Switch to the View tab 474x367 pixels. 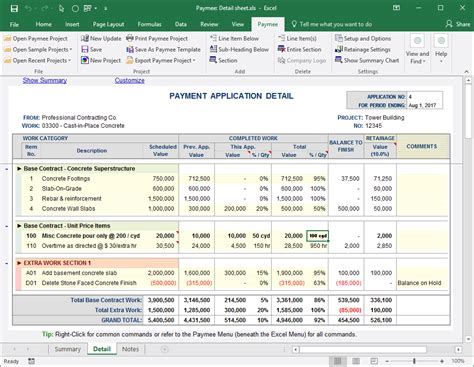point(238,24)
